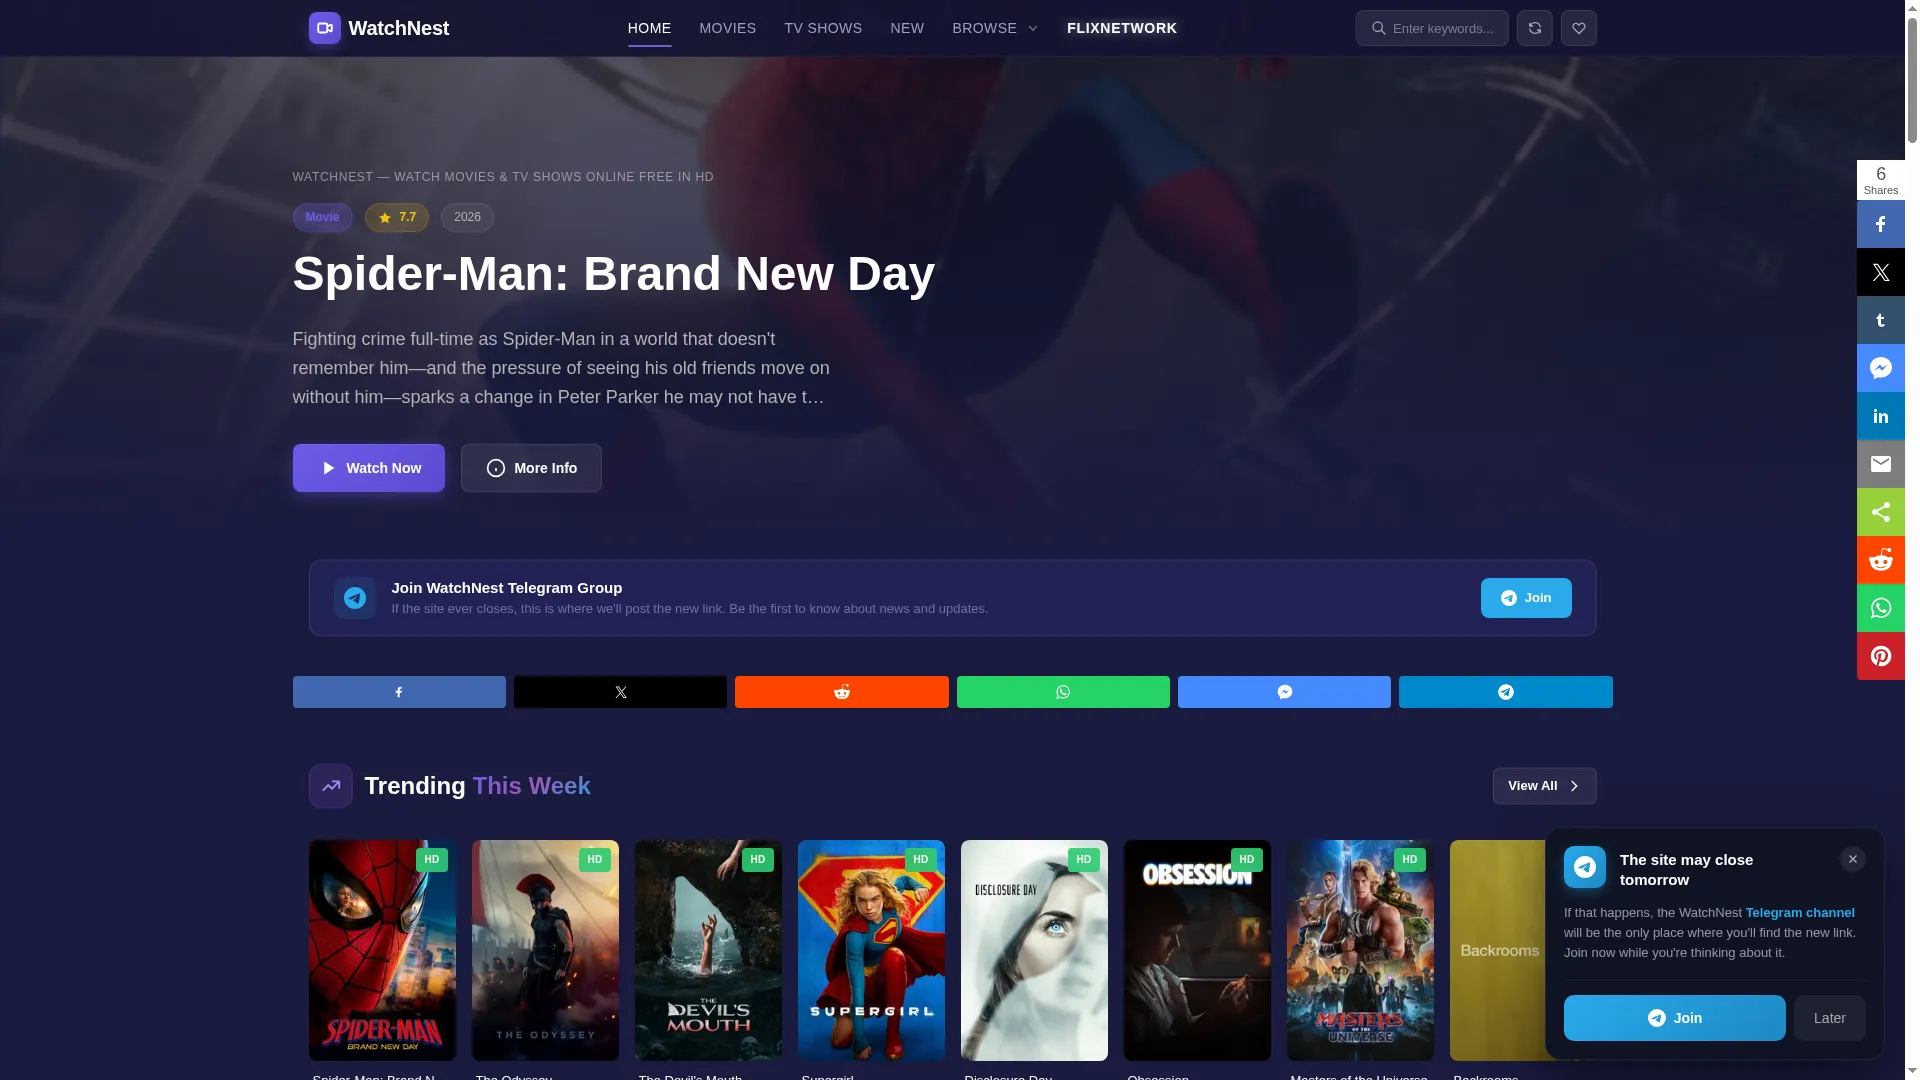The width and height of the screenshot is (1920, 1080).
Task: Click the Telegram icon in the group banner
Action: tap(355, 598)
